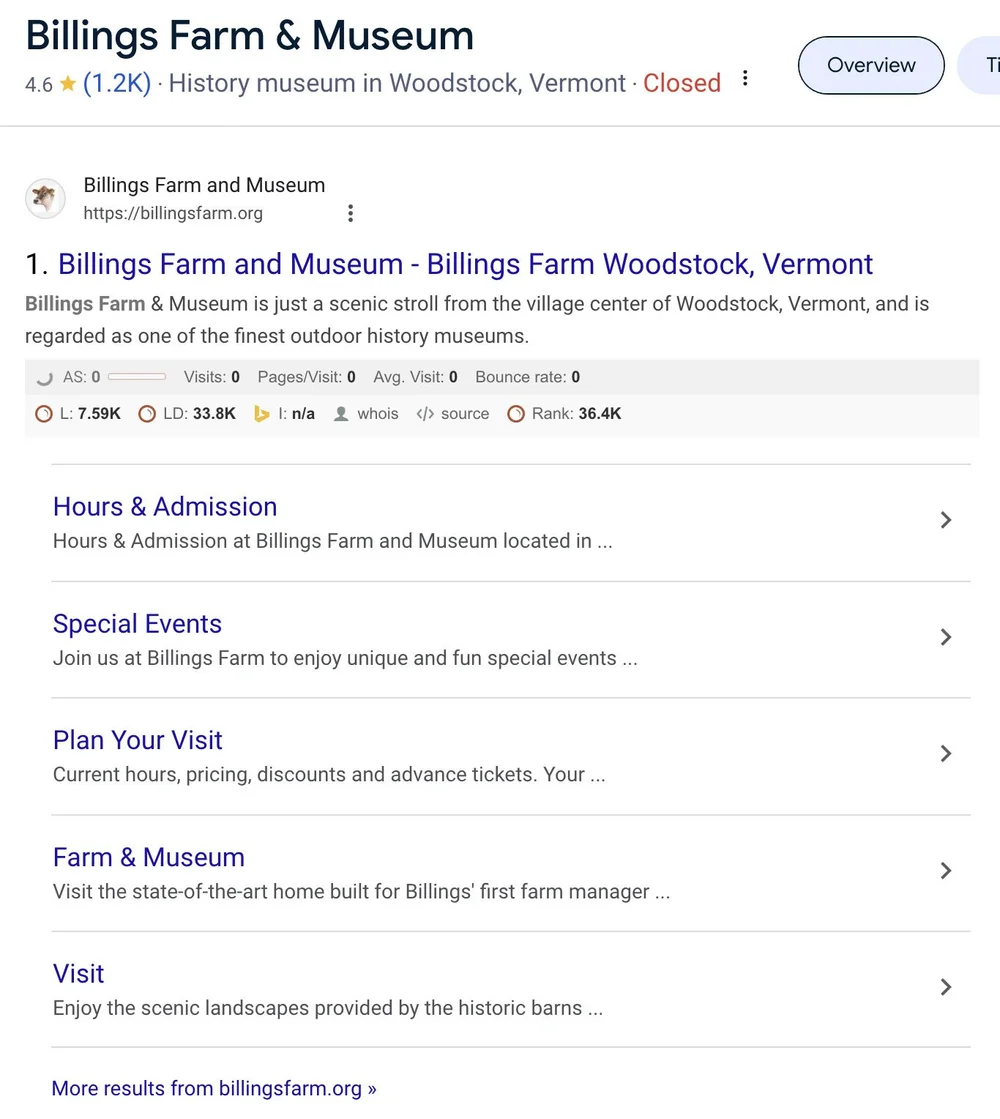This screenshot has width=1000, height=1119.
Task: Expand the Hours & Admission chevron
Action: coord(945,520)
